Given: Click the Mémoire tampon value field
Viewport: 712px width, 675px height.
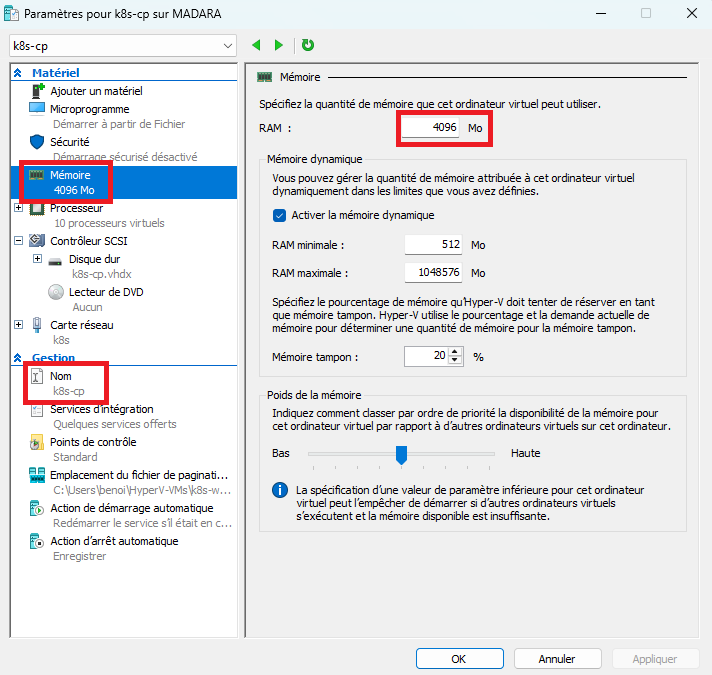Looking at the screenshot, I should [x=426, y=356].
